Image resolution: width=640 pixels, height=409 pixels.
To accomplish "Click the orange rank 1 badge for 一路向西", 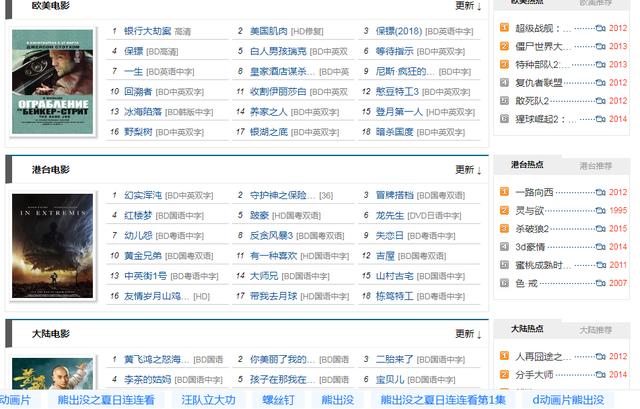I will click(504, 191).
